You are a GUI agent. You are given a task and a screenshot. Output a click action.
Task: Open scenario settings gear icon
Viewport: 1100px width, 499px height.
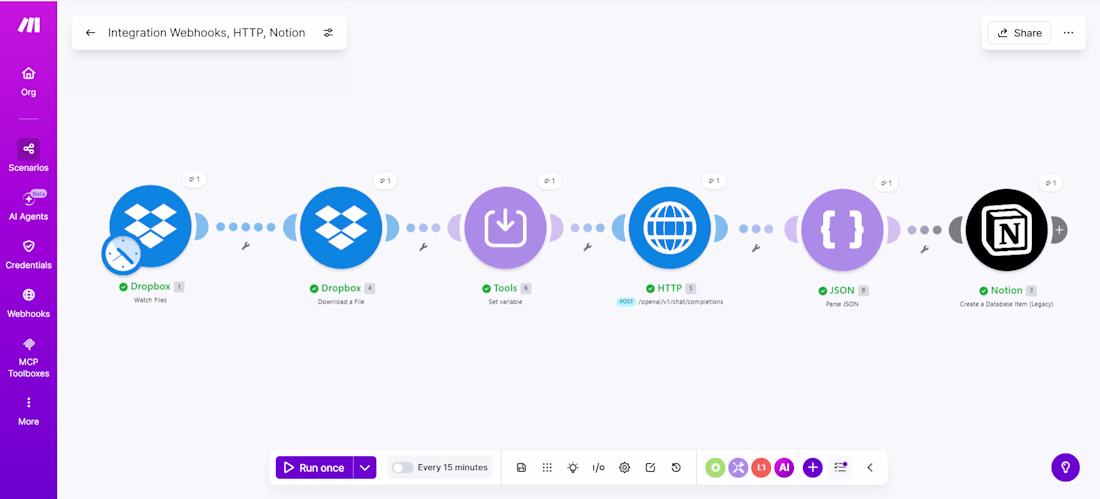click(x=624, y=467)
